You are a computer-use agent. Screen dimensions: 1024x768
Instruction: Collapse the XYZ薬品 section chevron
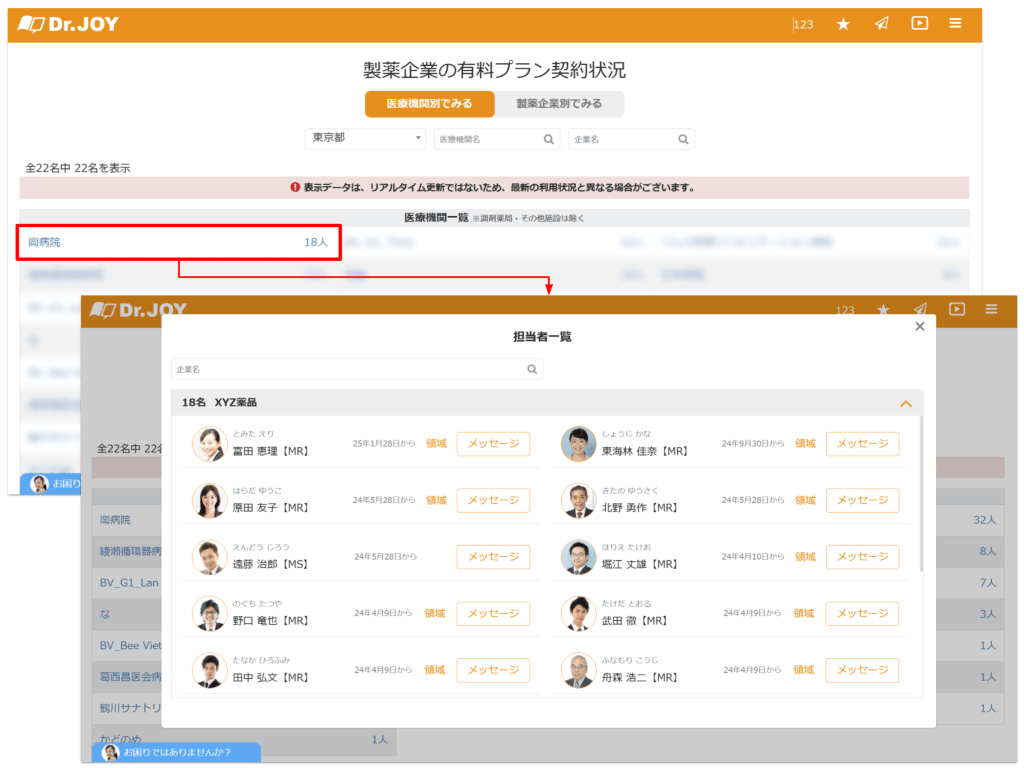906,403
